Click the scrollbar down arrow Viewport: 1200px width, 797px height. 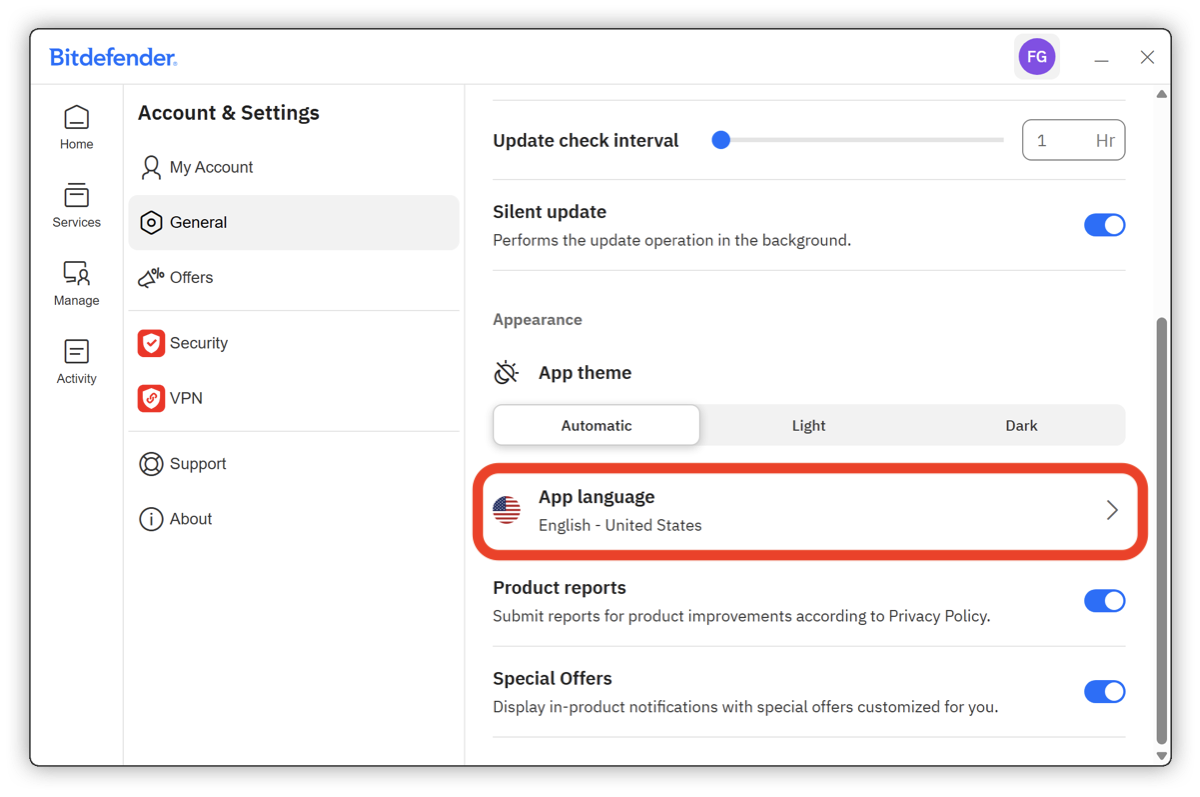[x=1161, y=756]
